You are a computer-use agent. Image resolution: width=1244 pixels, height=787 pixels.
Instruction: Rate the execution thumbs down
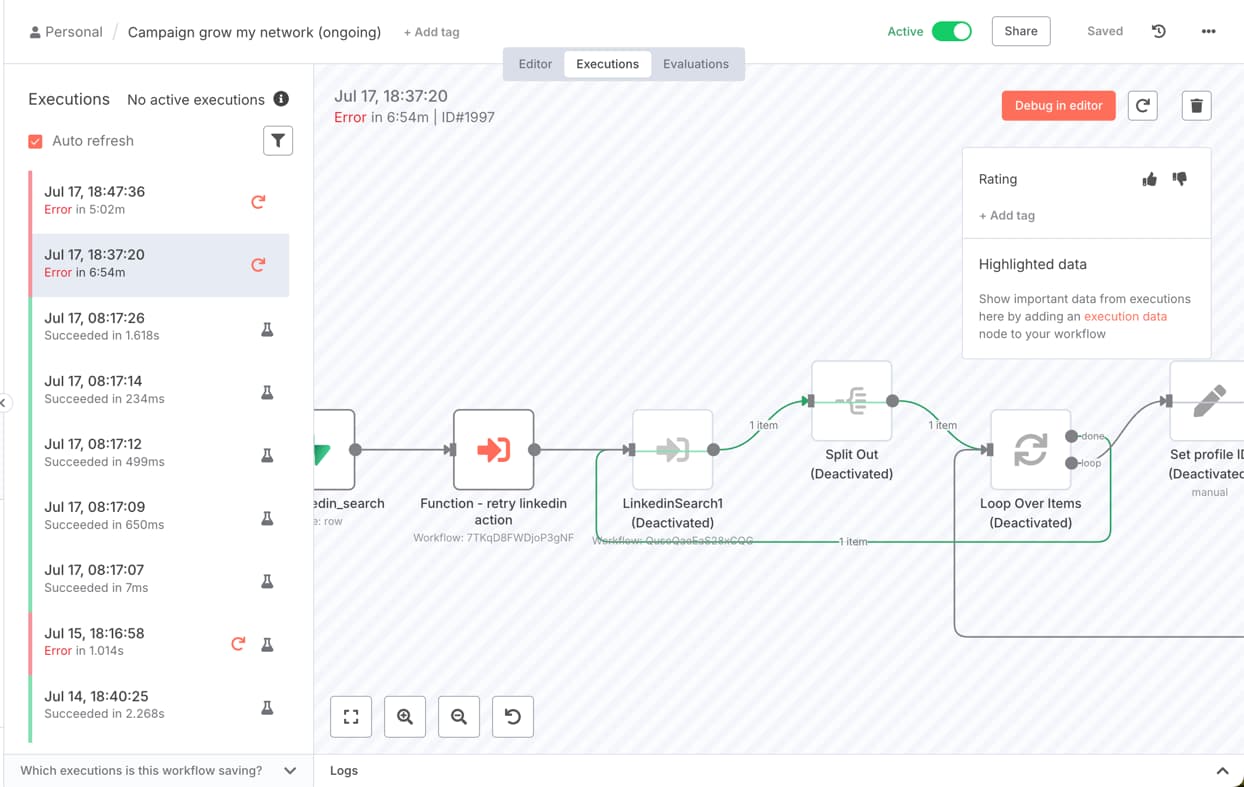1180,179
